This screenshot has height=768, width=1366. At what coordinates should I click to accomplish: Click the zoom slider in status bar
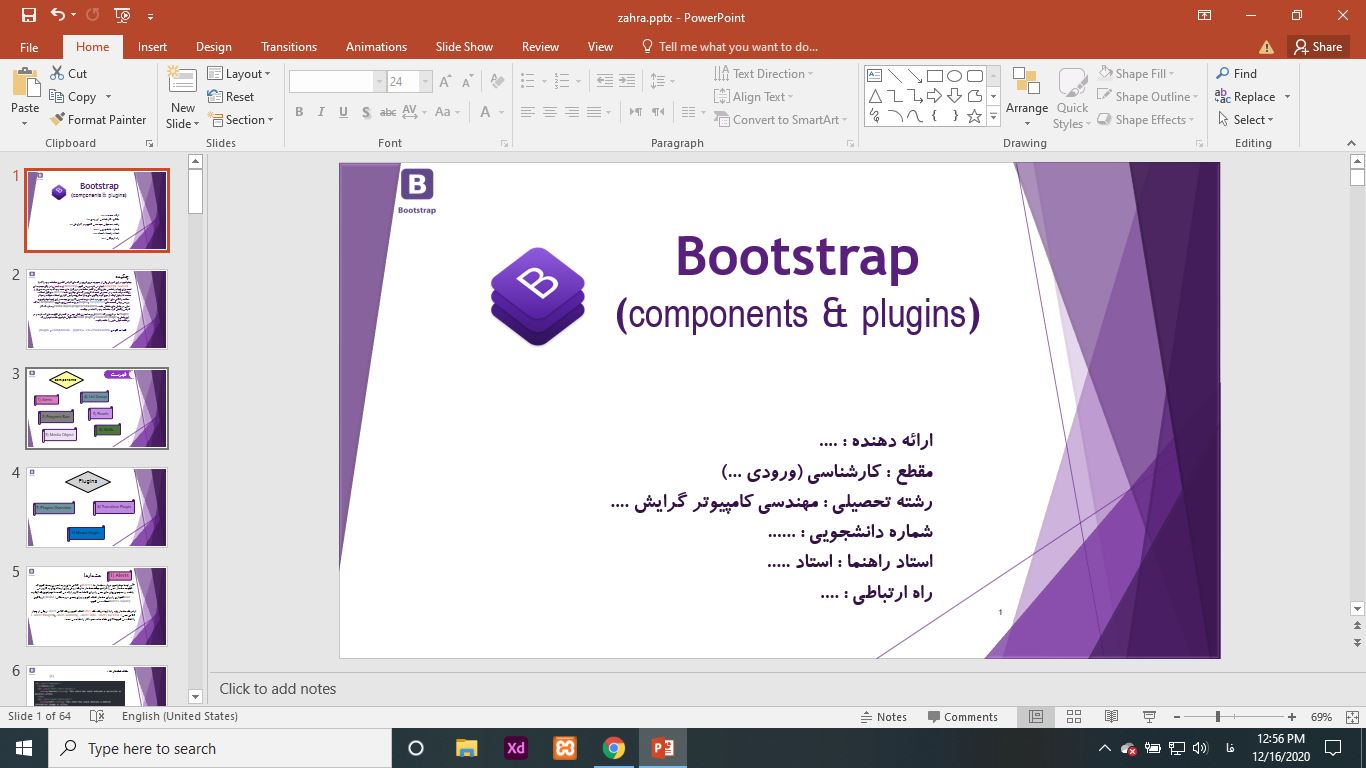pyautogui.click(x=1217, y=717)
